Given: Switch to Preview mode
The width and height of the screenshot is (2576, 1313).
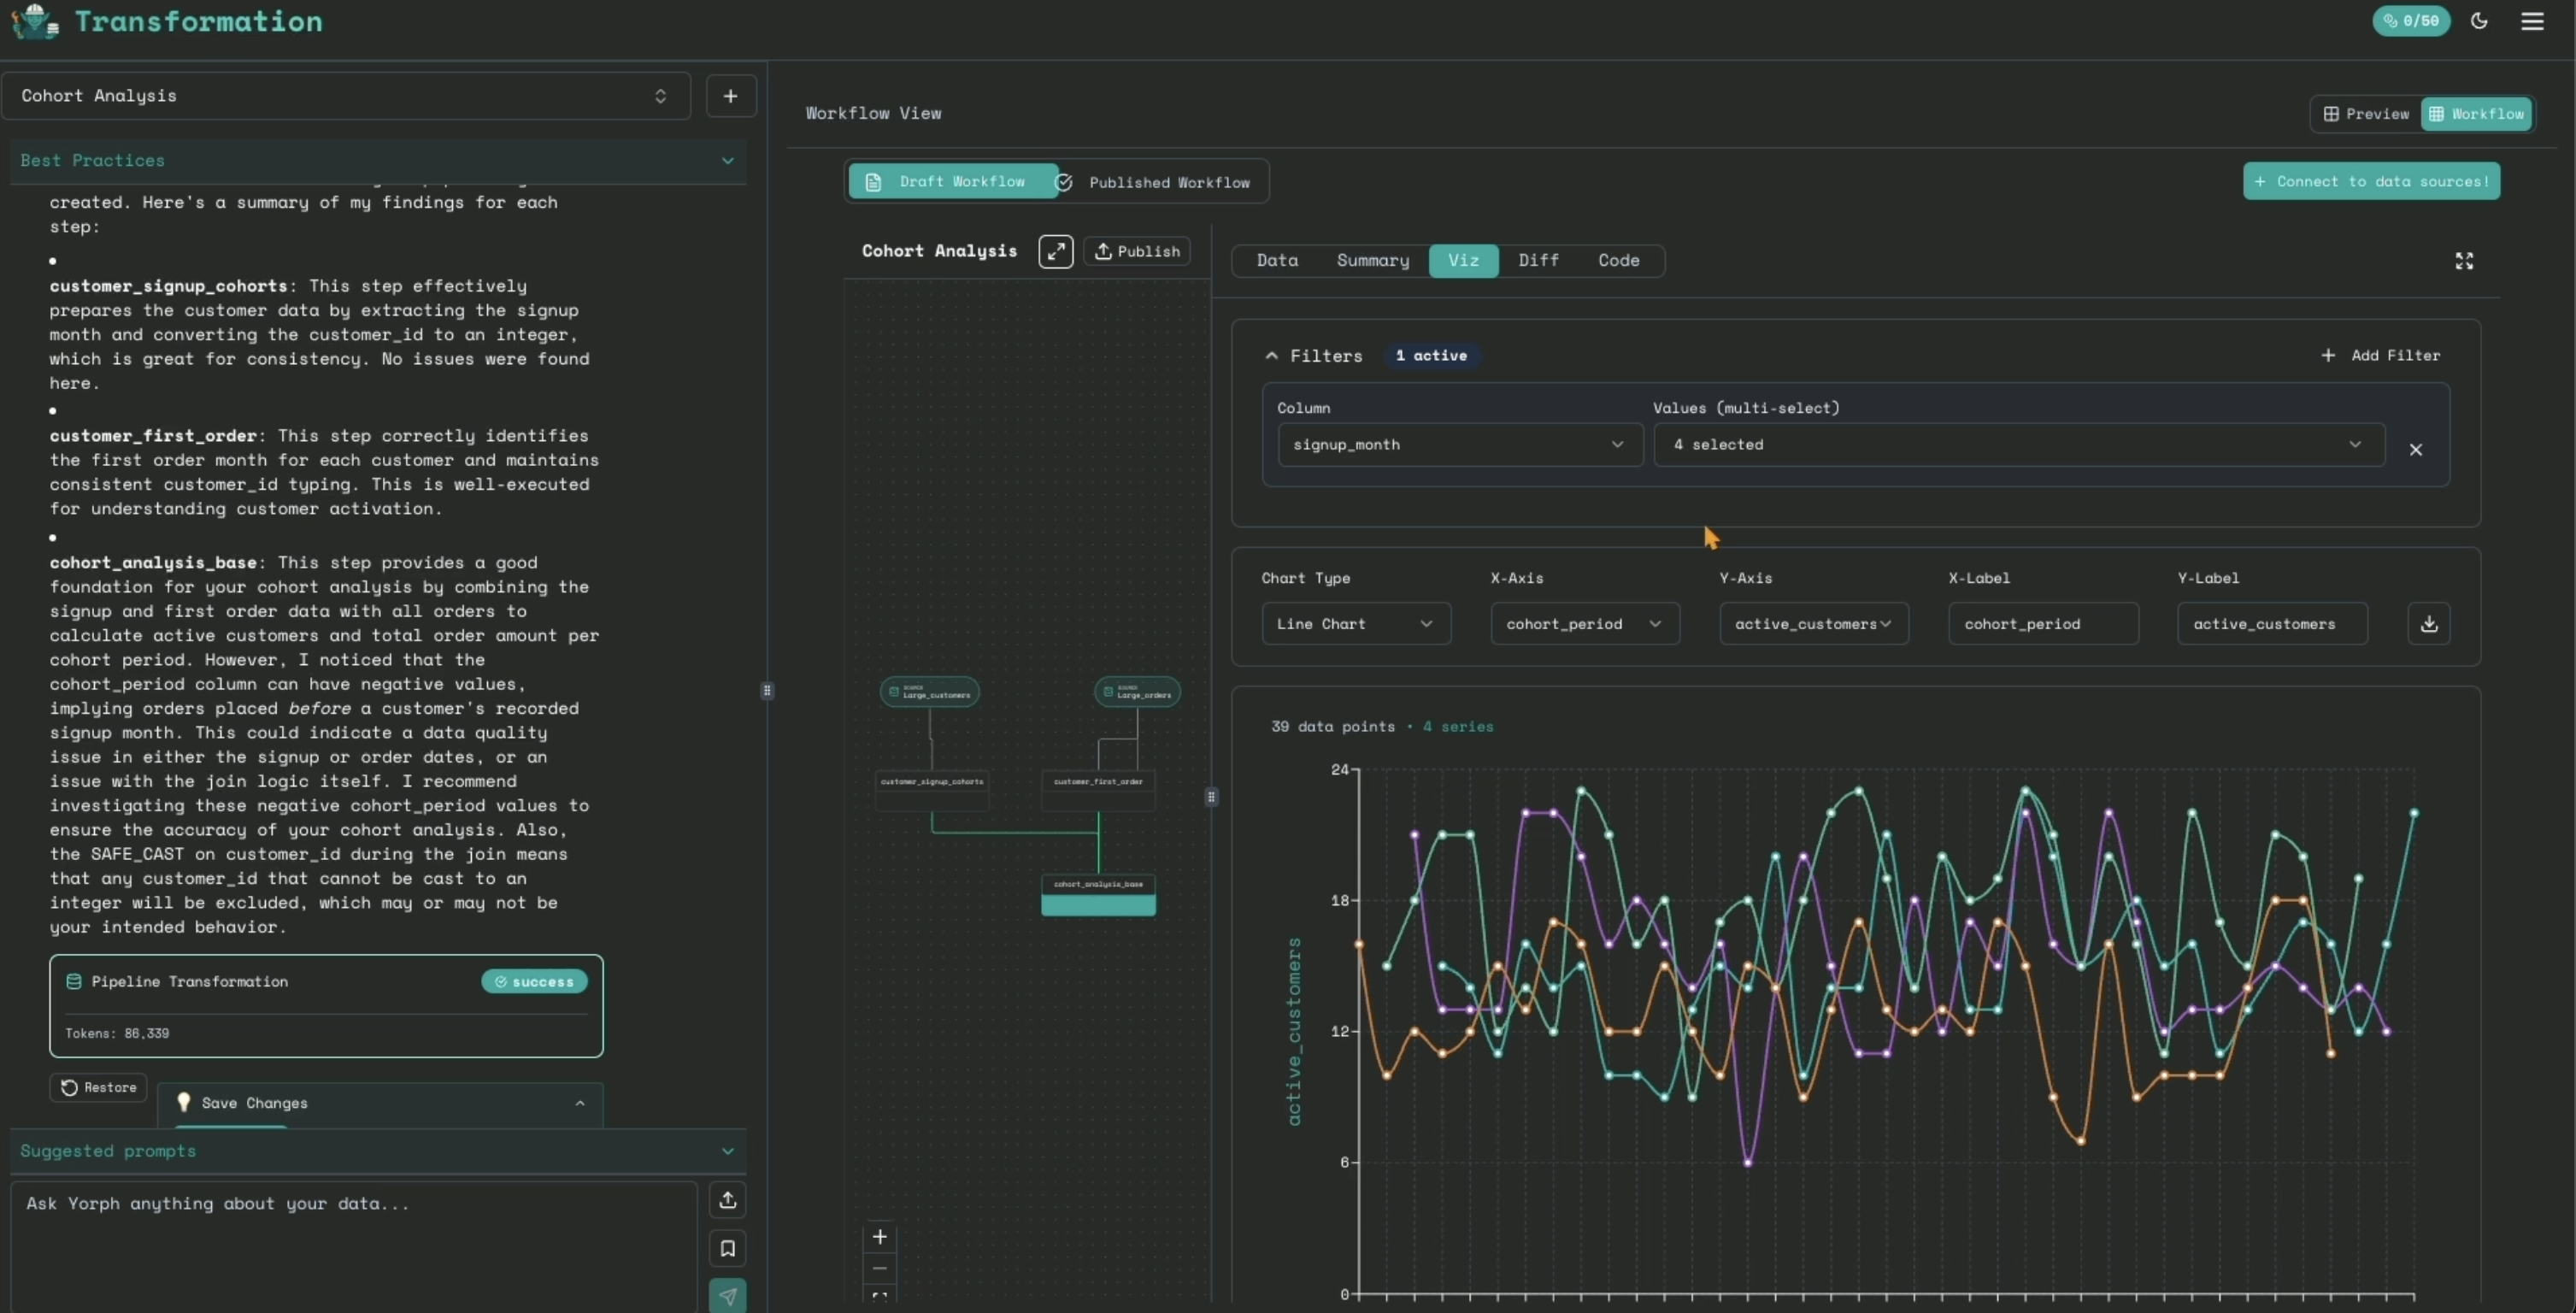Looking at the screenshot, I should click(x=2364, y=113).
